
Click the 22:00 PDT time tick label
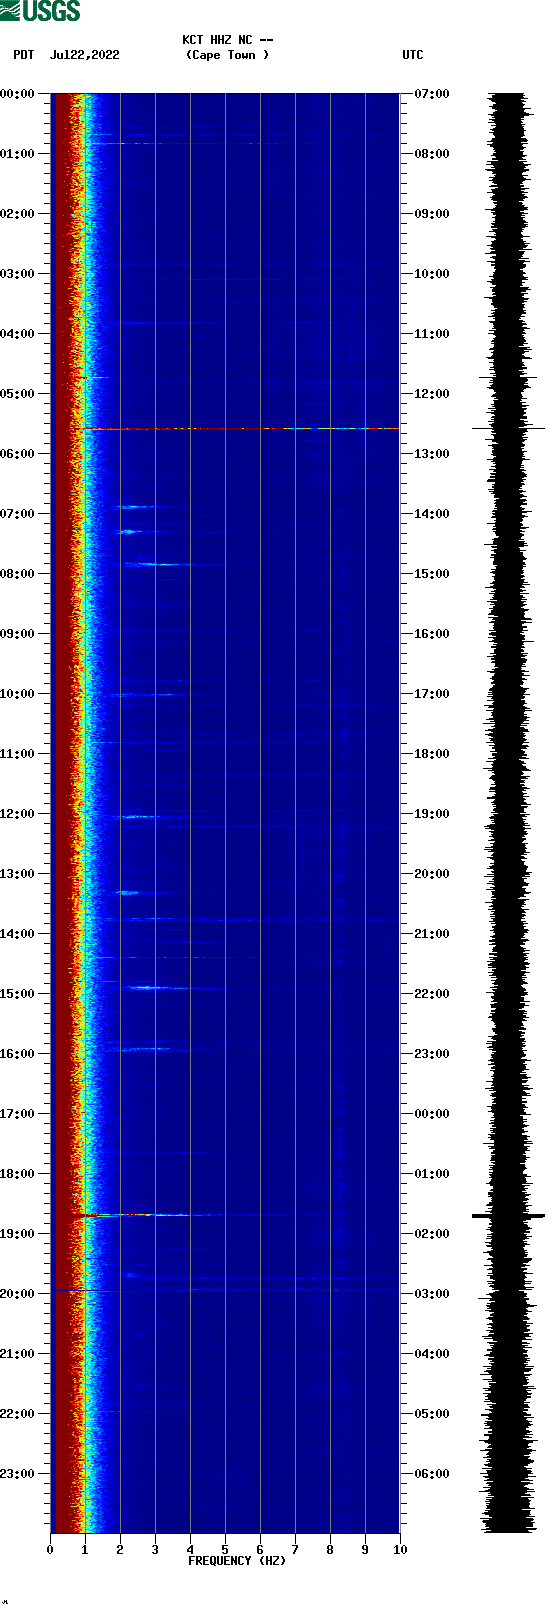[x=18, y=1414]
